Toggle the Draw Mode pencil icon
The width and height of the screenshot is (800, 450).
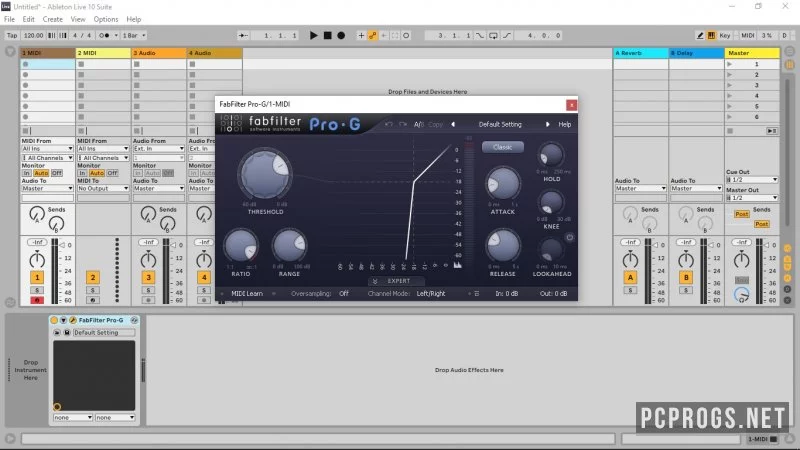(x=700, y=35)
